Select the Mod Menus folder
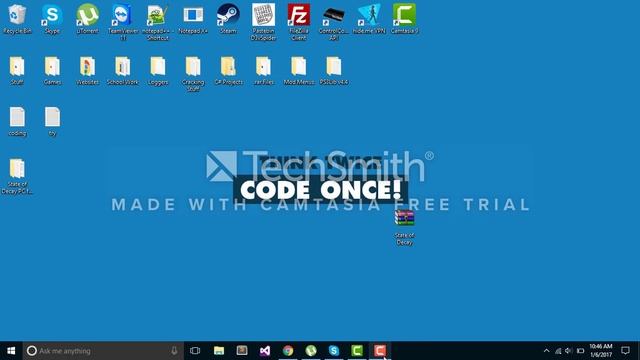 (x=299, y=70)
